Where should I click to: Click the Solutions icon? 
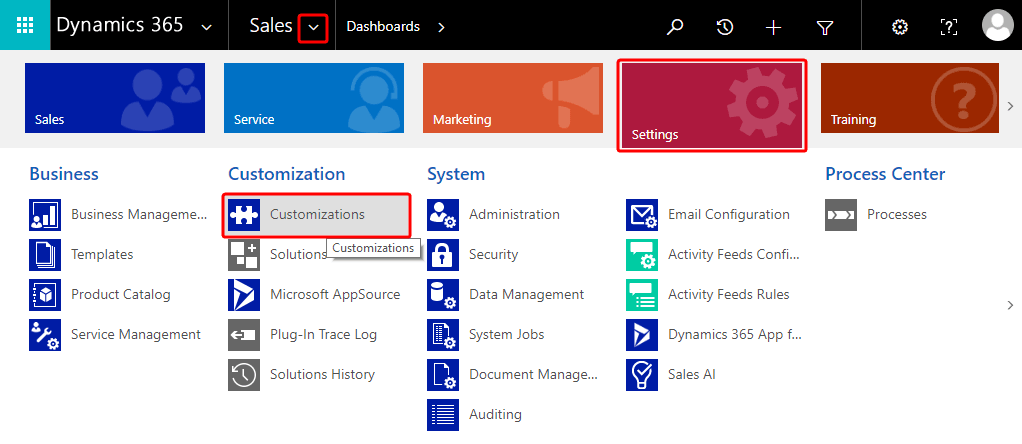(x=244, y=254)
